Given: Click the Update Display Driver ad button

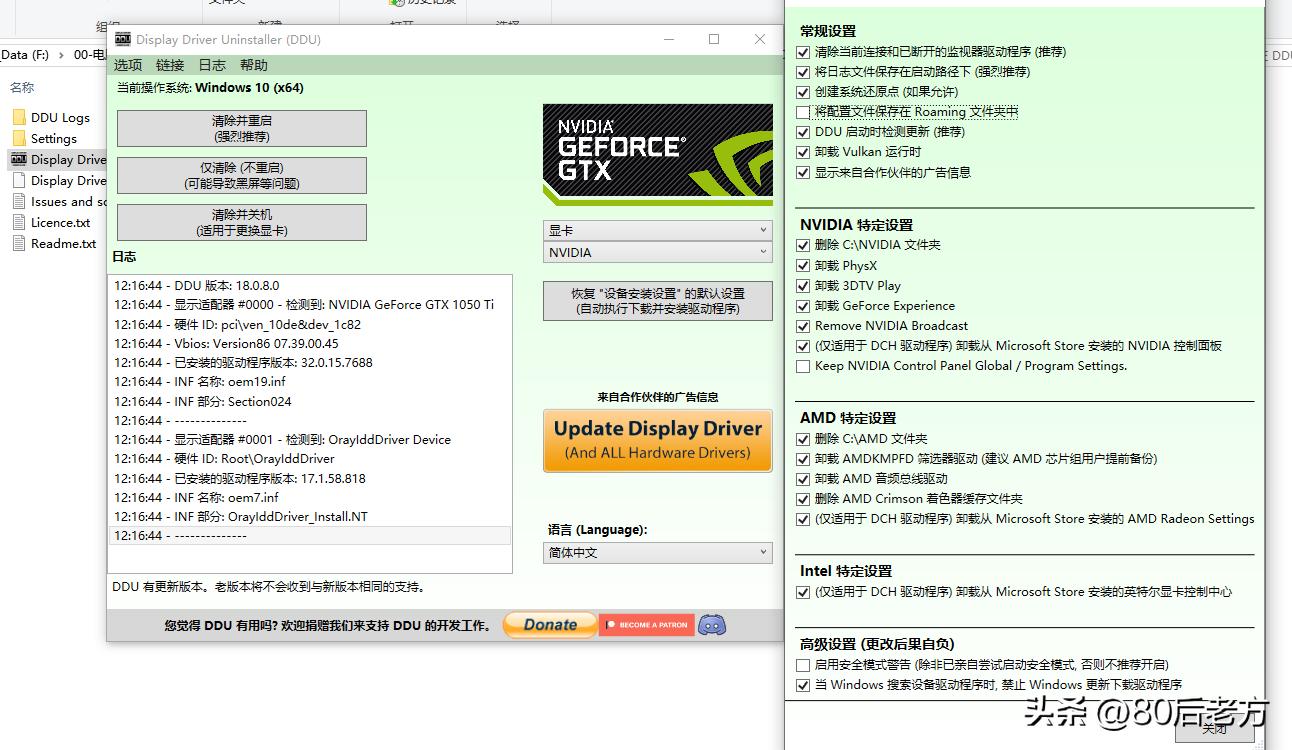Looking at the screenshot, I should pyautogui.click(x=657, y=440).
